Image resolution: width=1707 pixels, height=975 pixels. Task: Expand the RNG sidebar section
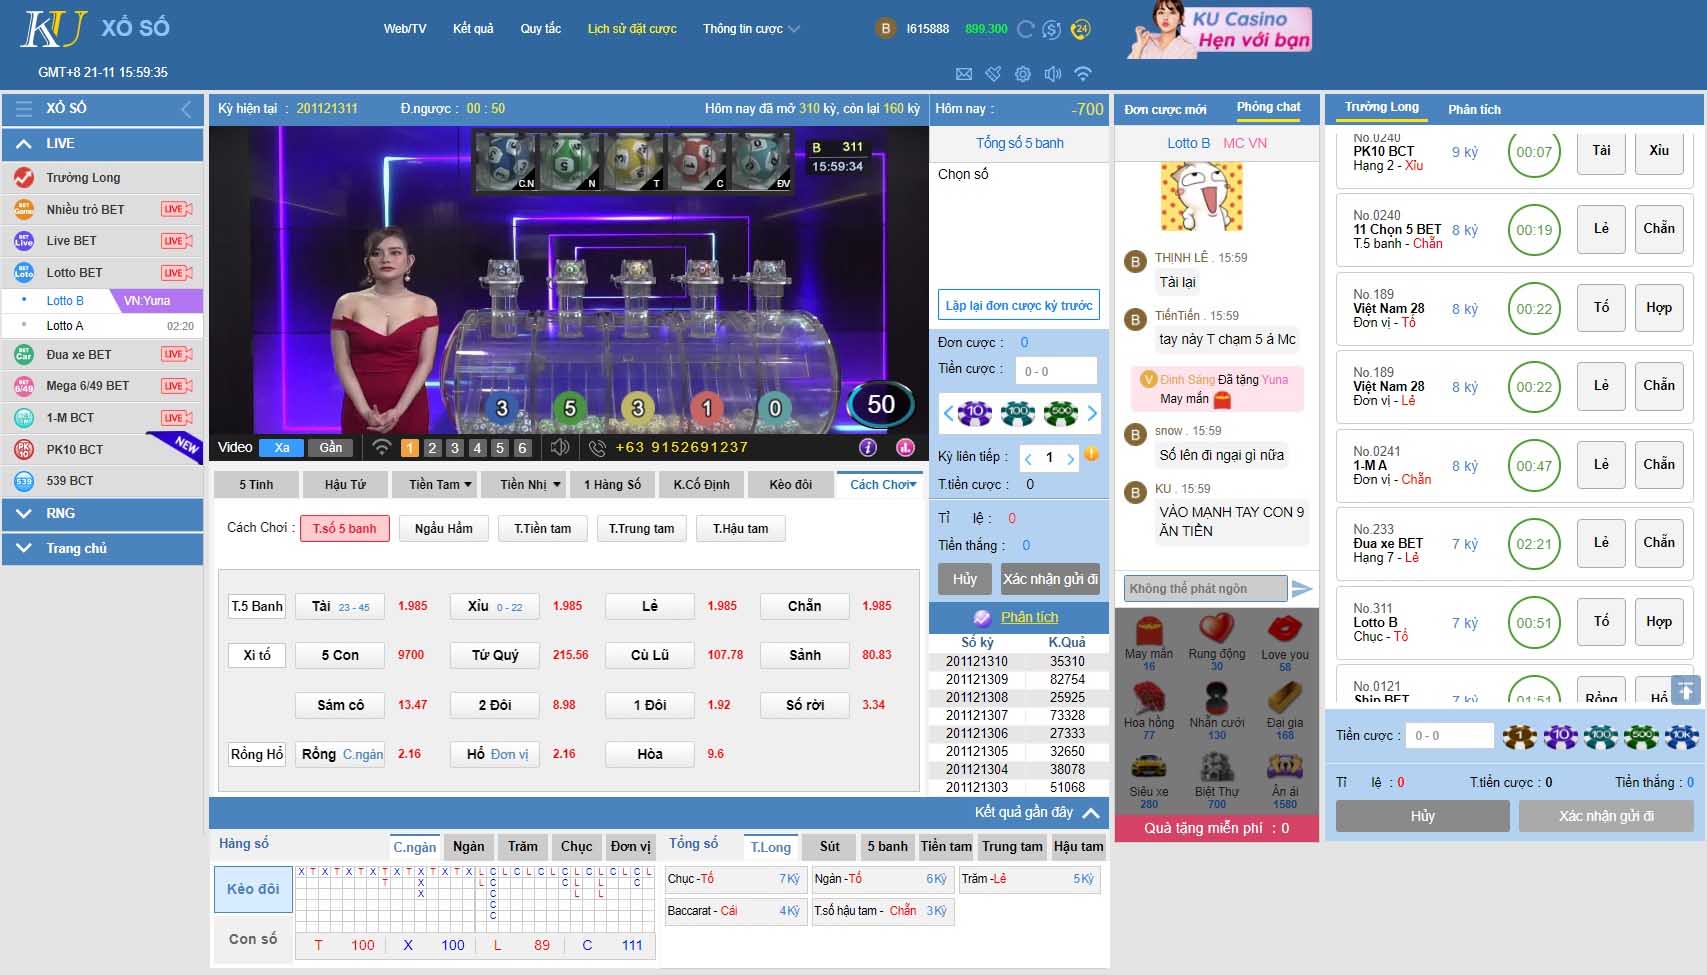coord(25,513)
